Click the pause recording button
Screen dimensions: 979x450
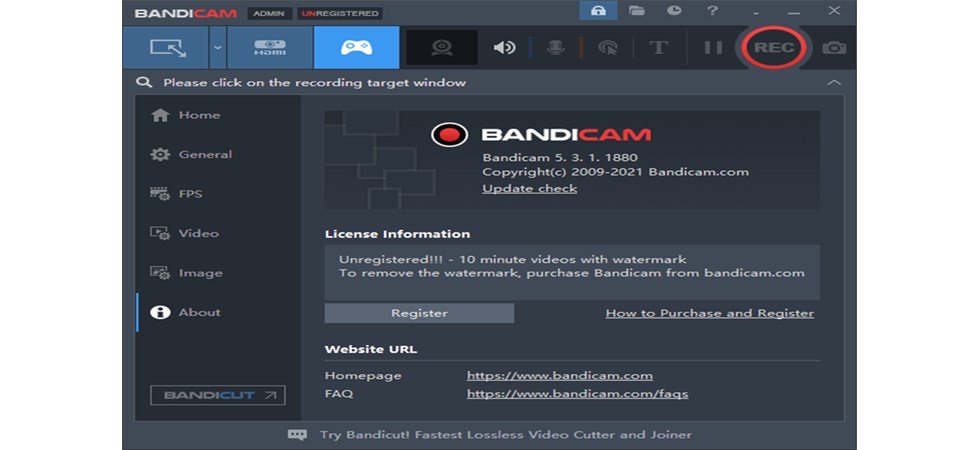[713, 47]
